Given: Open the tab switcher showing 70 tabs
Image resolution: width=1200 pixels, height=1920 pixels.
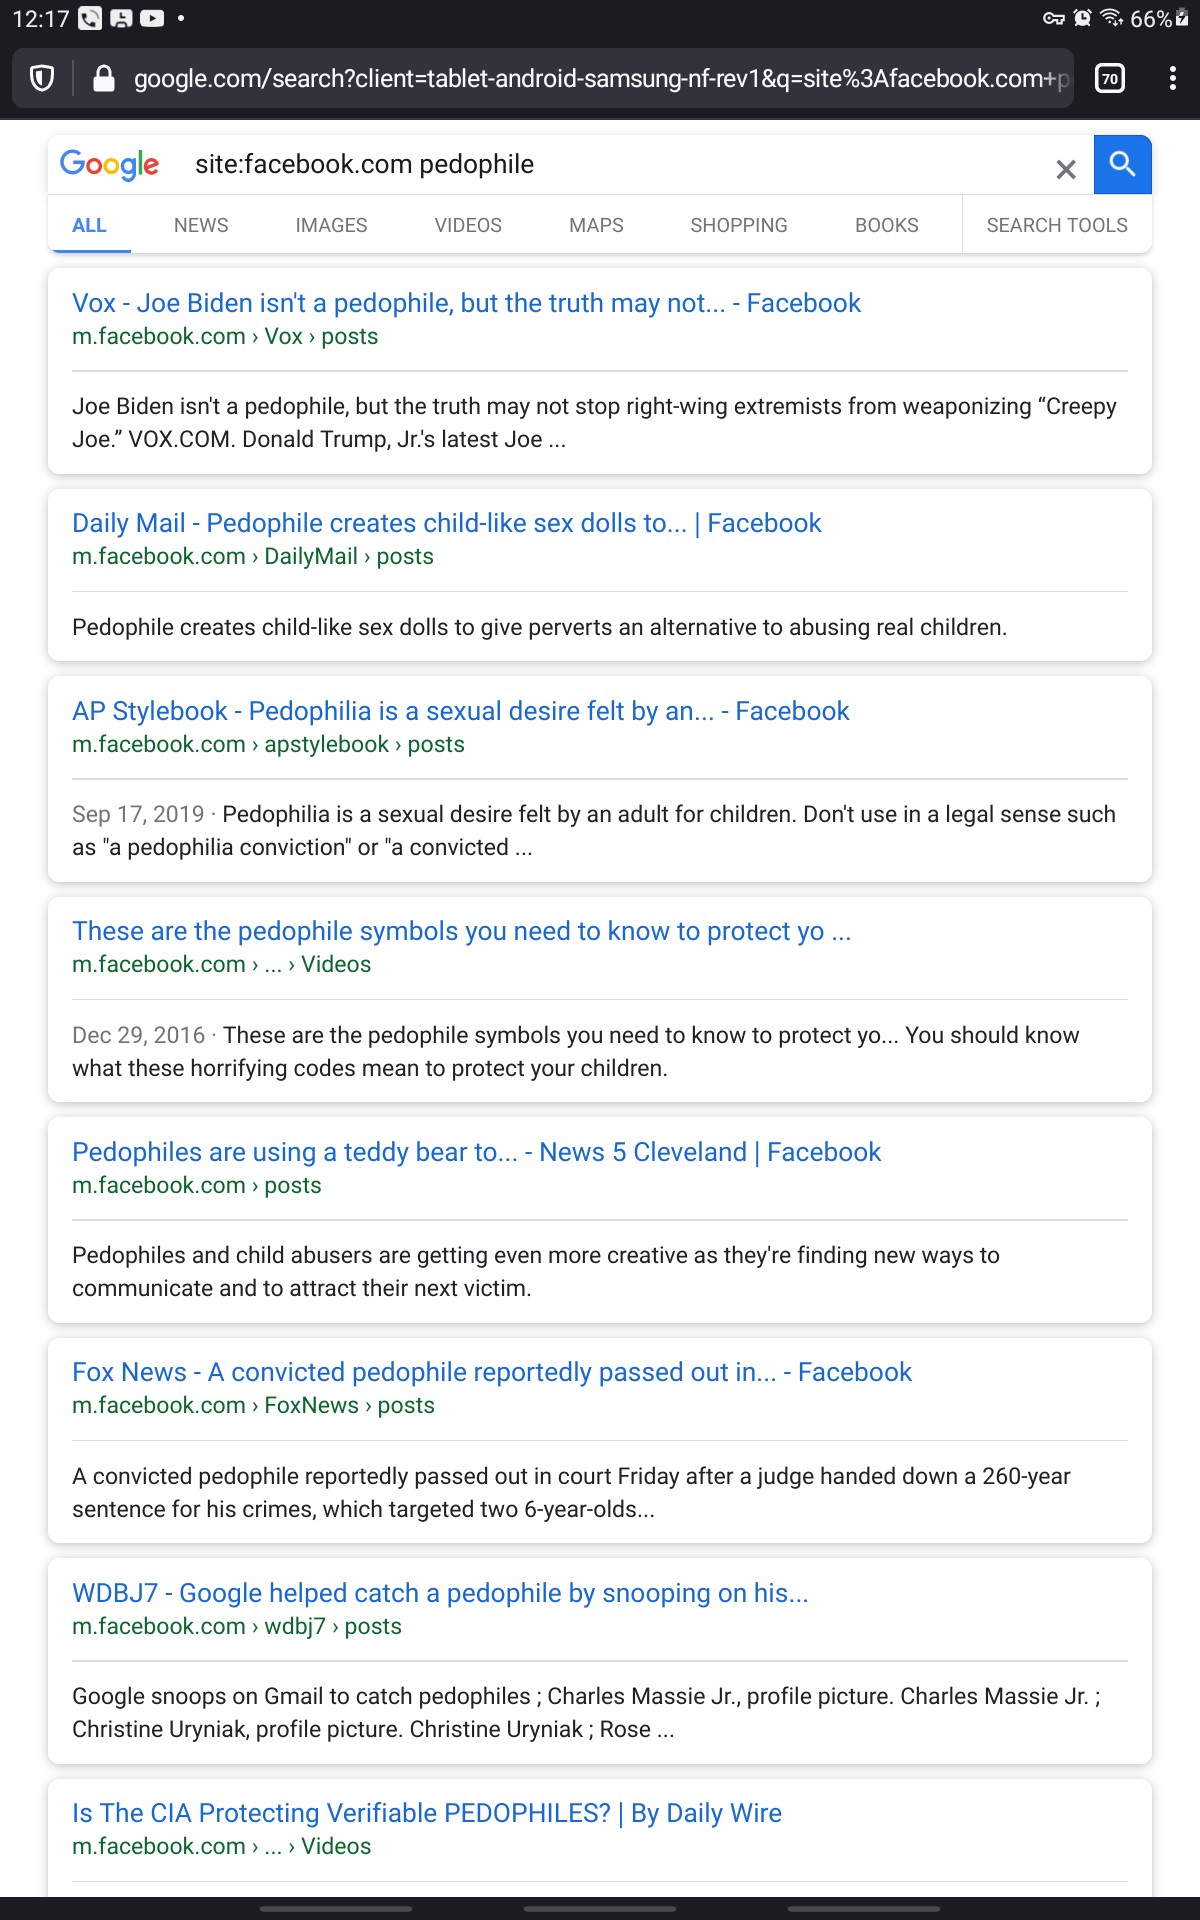Looking at the screenshot, I should 1110,79.
